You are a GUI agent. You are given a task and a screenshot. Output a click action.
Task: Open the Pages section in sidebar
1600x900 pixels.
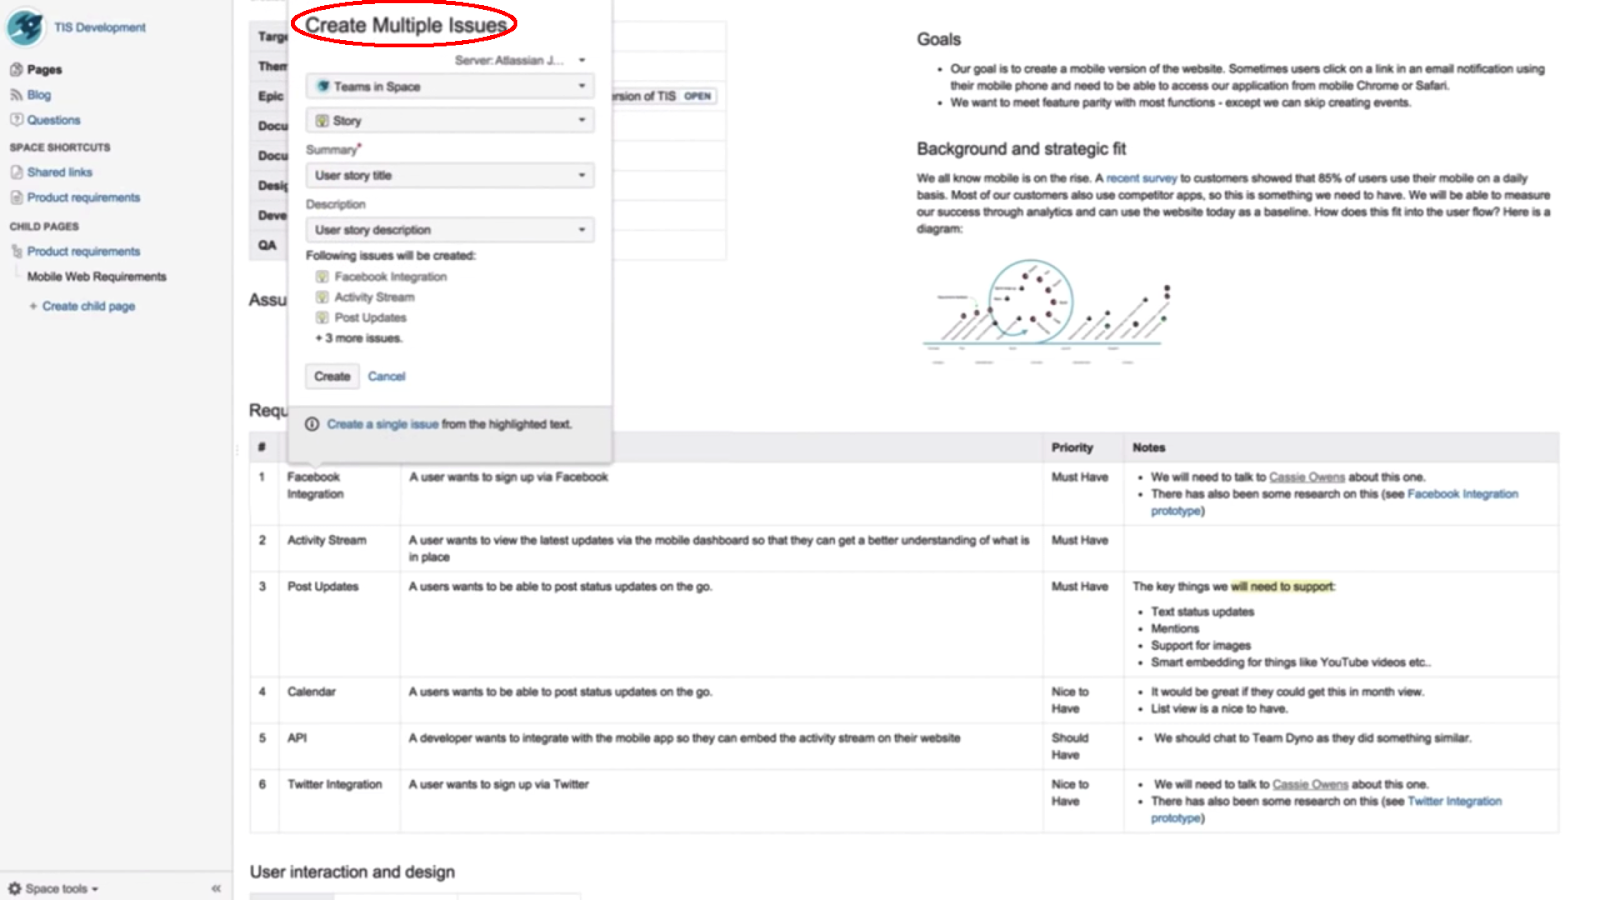(44, 70)
